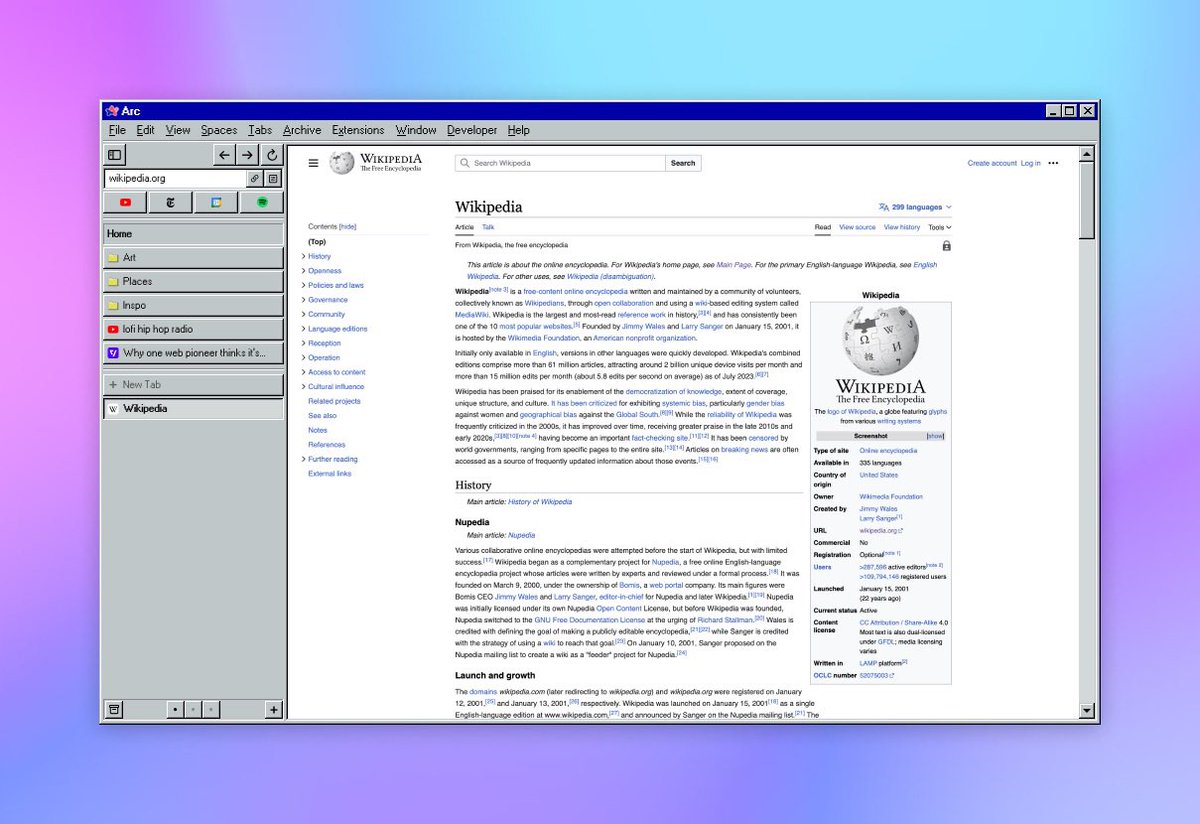1200x824 pixels.
Task: Click the page protection padlock icon
Action: pos(946,245)
